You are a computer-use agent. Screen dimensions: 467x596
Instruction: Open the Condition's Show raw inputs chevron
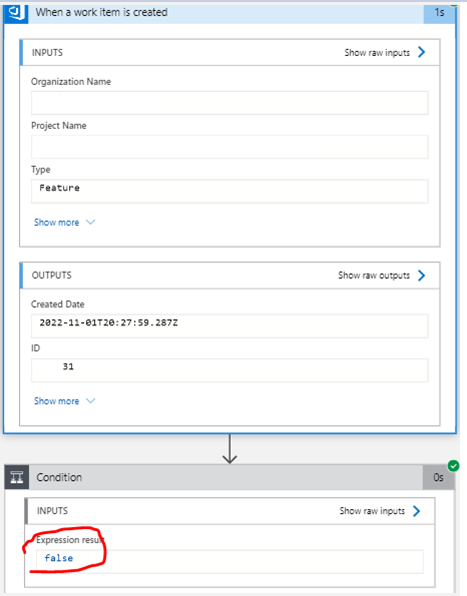point(416,511)
